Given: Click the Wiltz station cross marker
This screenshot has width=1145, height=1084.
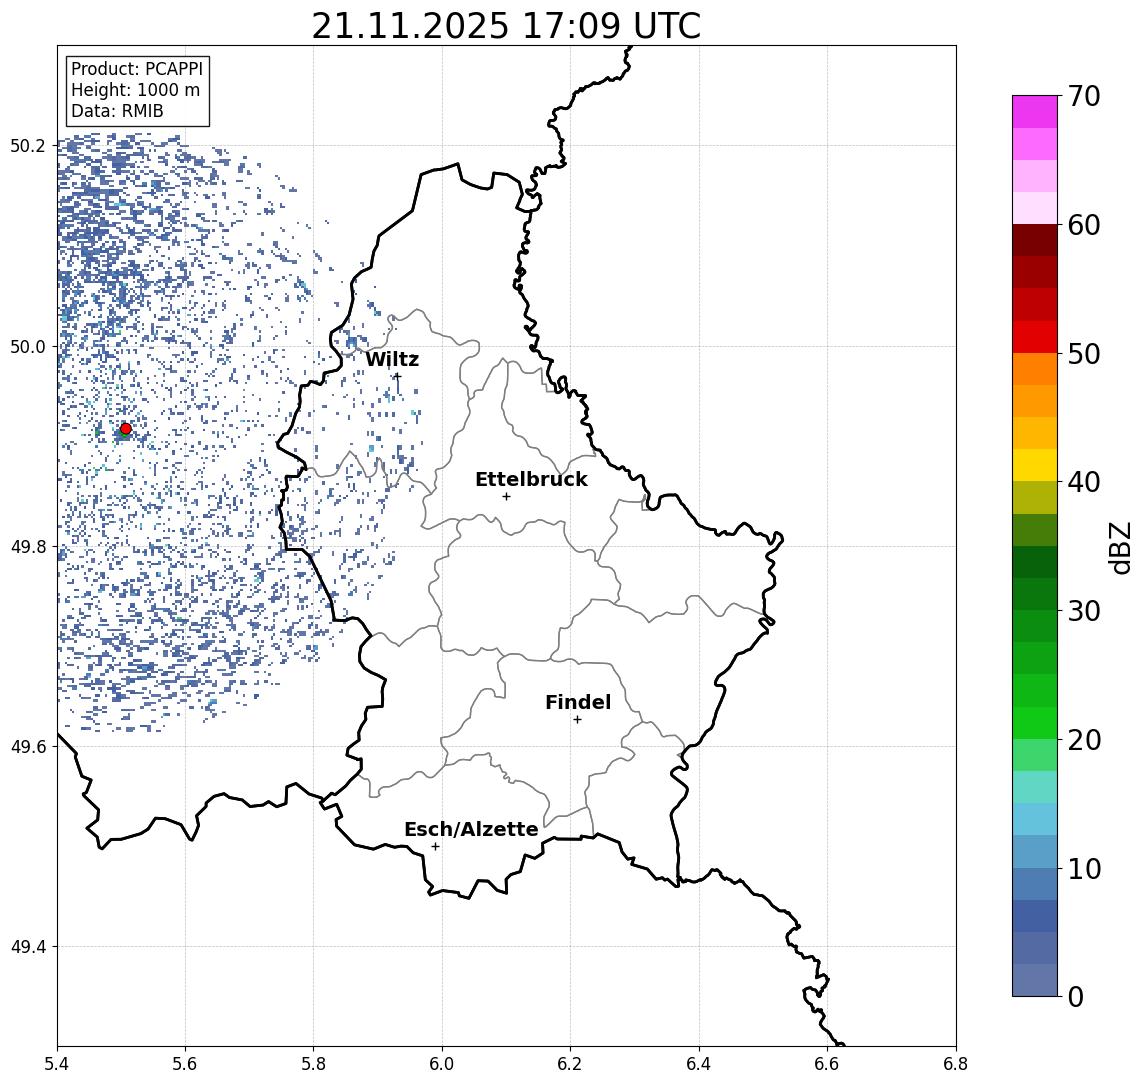Looking at the screenshot, I should 397,376.
